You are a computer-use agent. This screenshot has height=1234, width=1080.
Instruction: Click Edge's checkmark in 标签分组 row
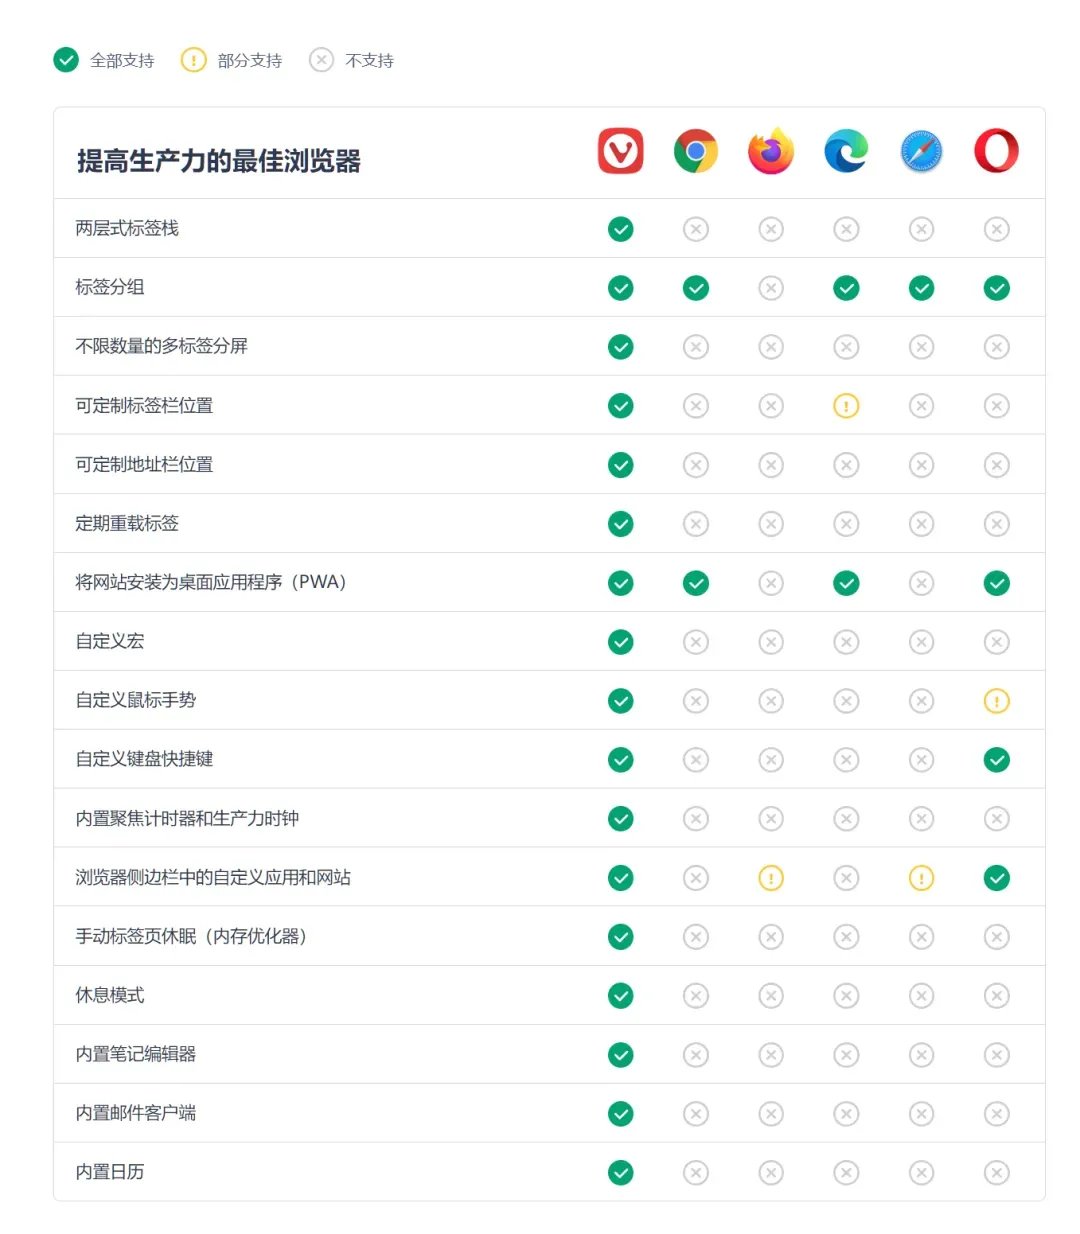[x=847, y=288]
